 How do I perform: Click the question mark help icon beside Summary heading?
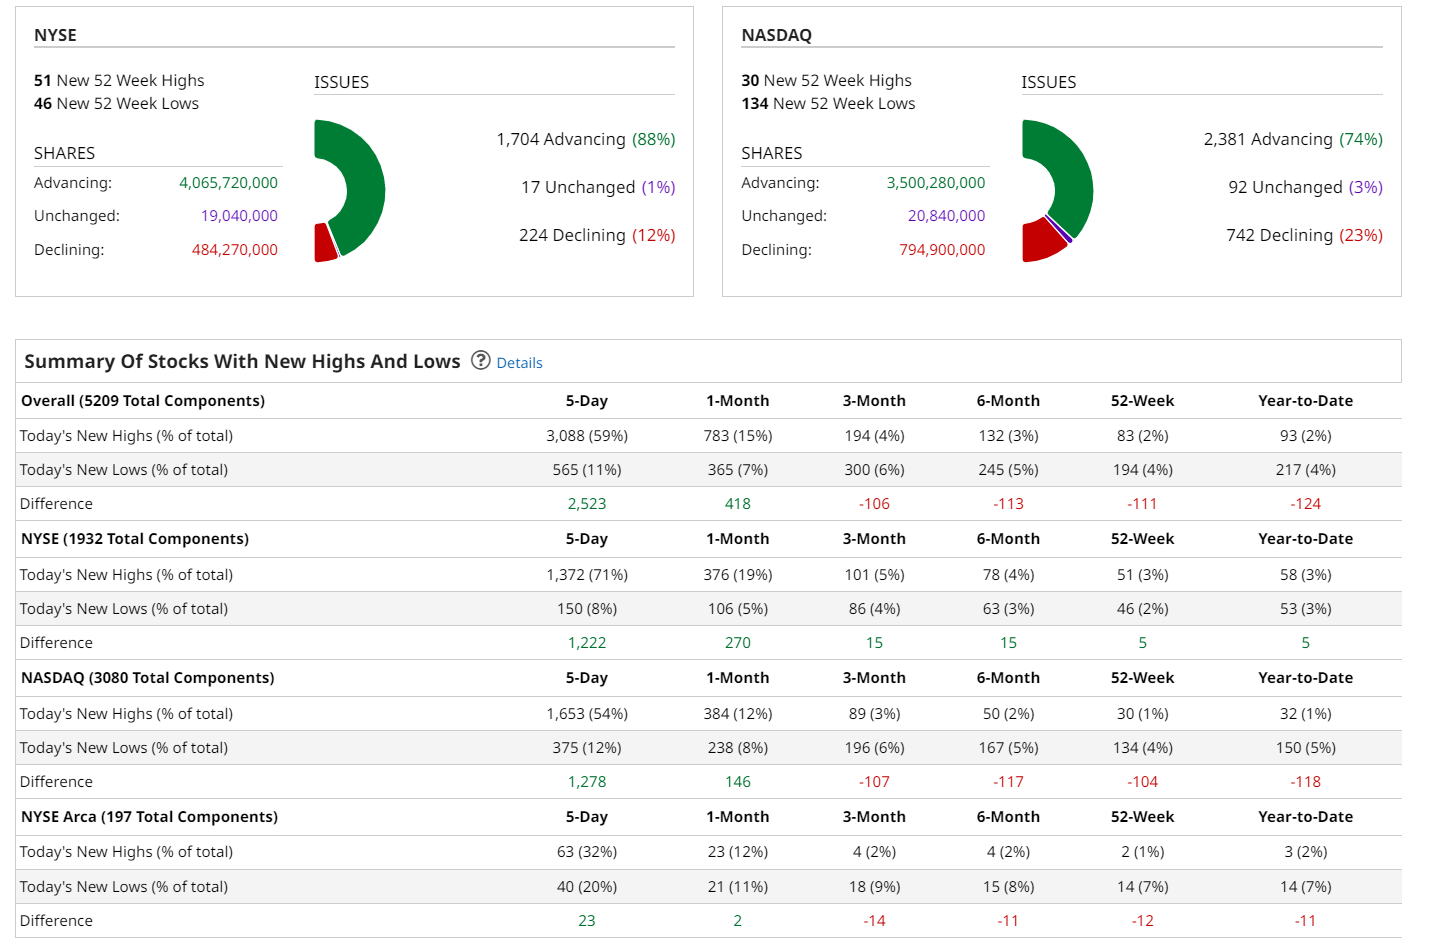point(481,360)
